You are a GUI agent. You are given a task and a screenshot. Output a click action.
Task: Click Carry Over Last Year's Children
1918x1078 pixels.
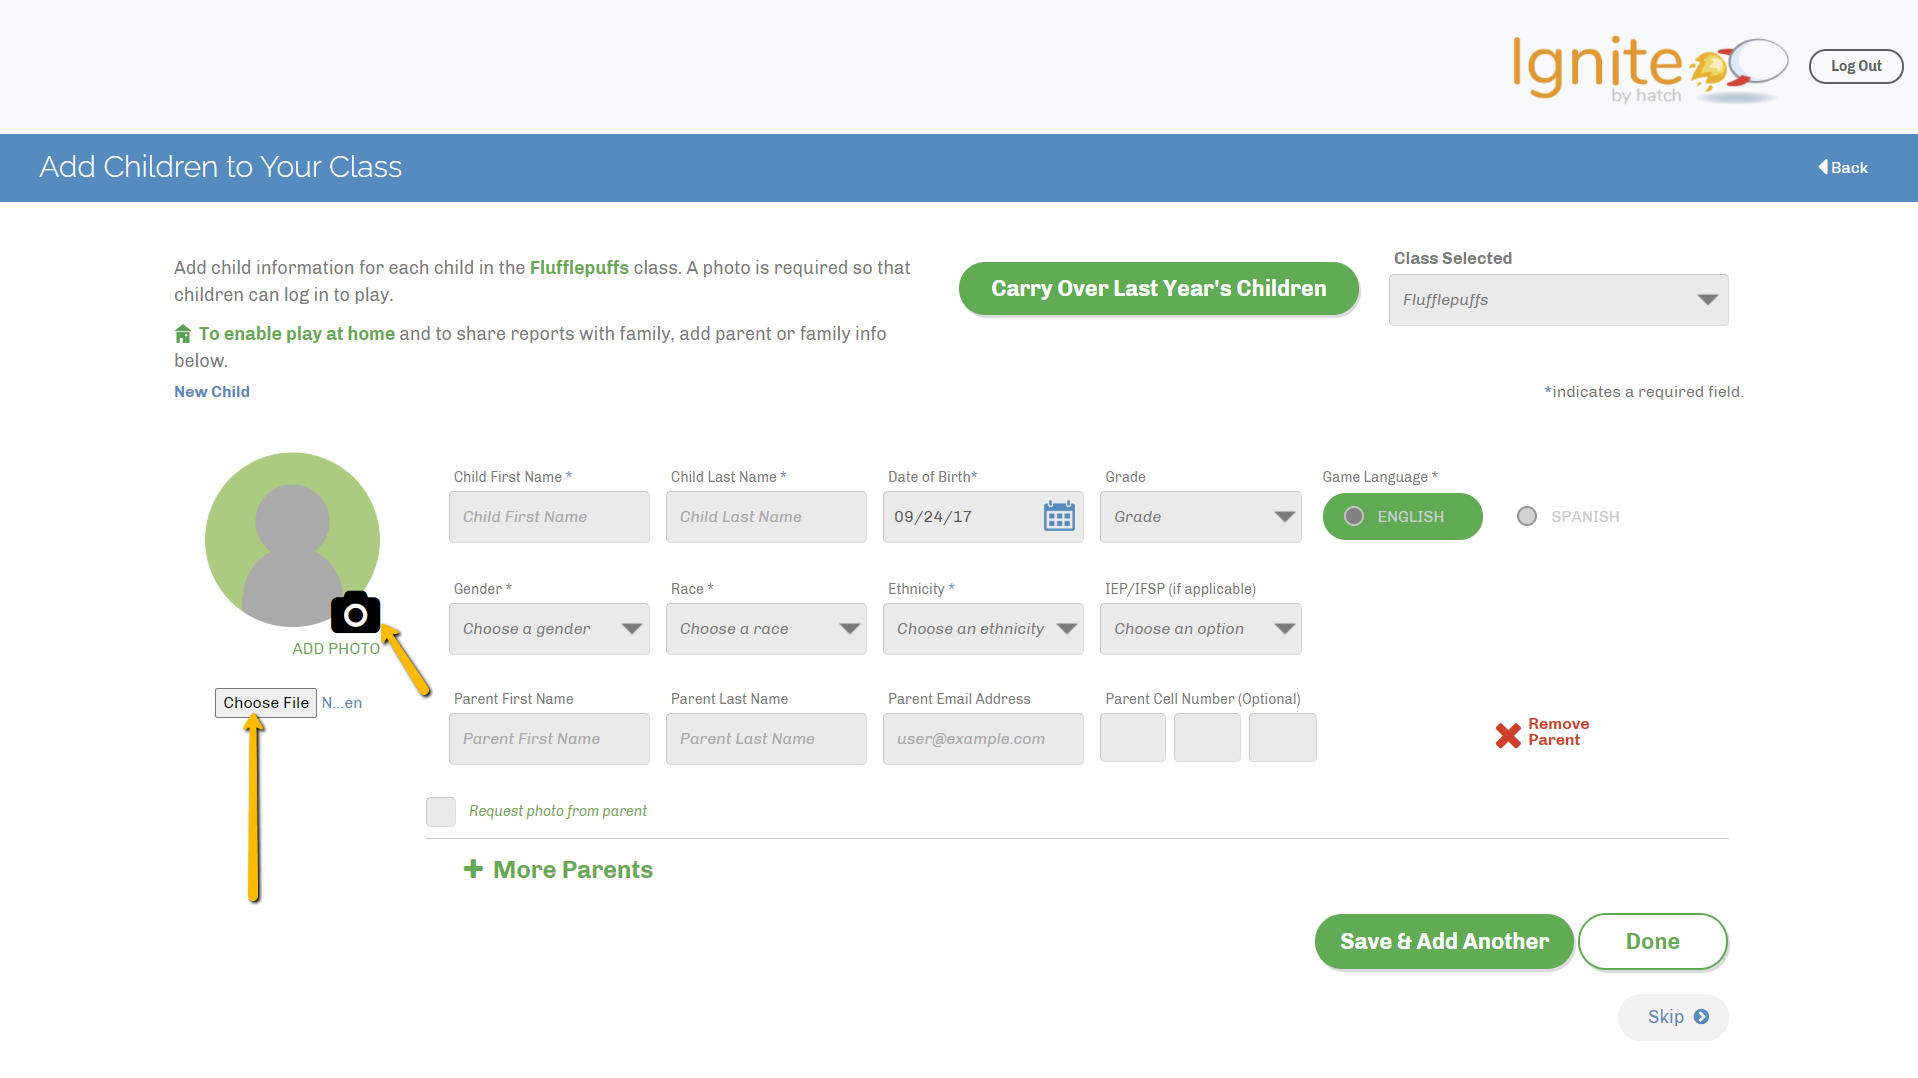(x=1158, y=289)
